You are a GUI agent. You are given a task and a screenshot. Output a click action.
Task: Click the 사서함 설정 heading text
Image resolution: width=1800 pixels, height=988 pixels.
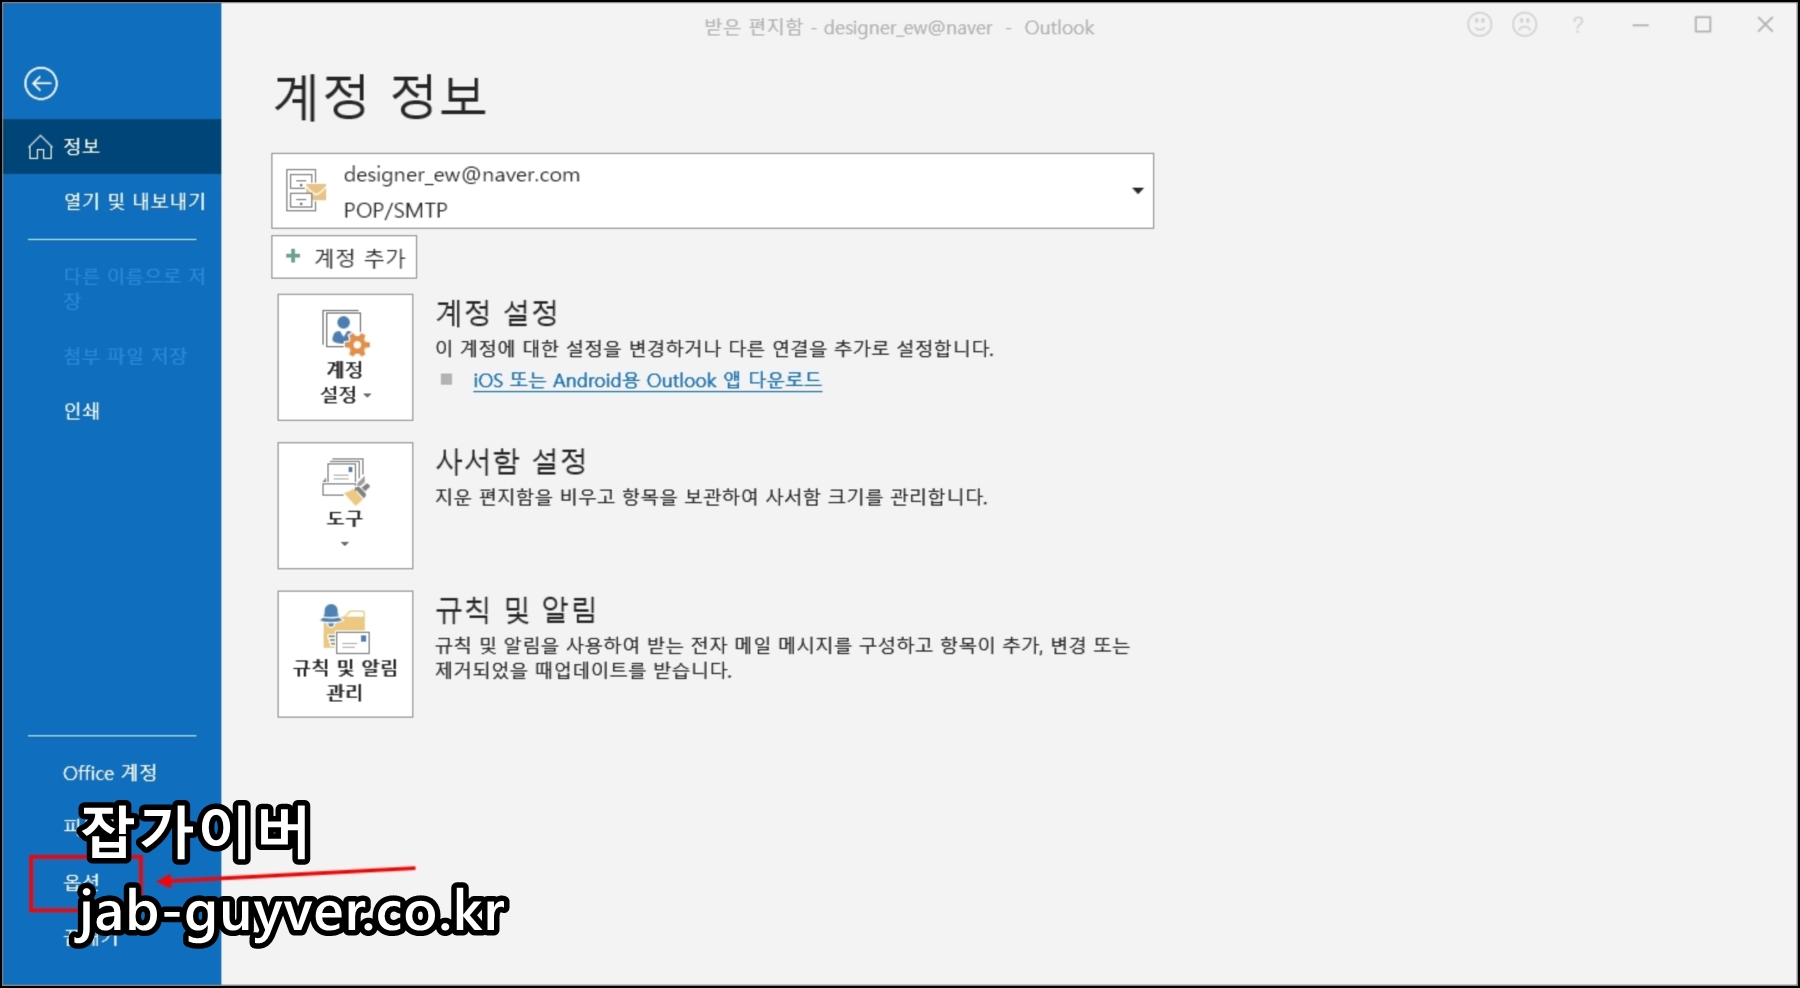pos(511,461)
